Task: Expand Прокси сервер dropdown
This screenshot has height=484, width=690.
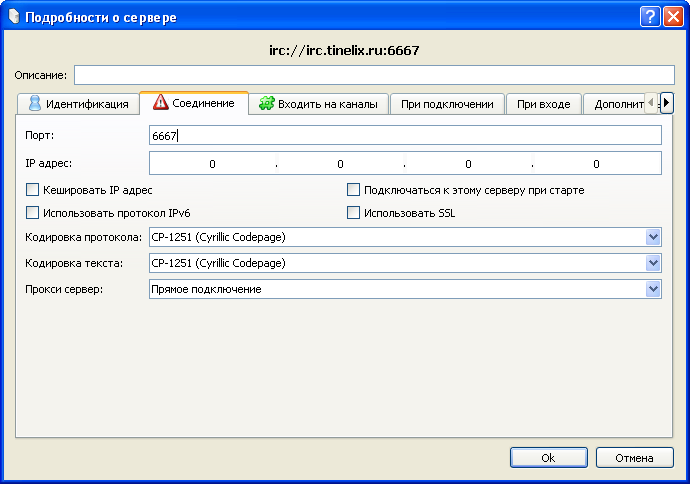Action: pos(653,289)
